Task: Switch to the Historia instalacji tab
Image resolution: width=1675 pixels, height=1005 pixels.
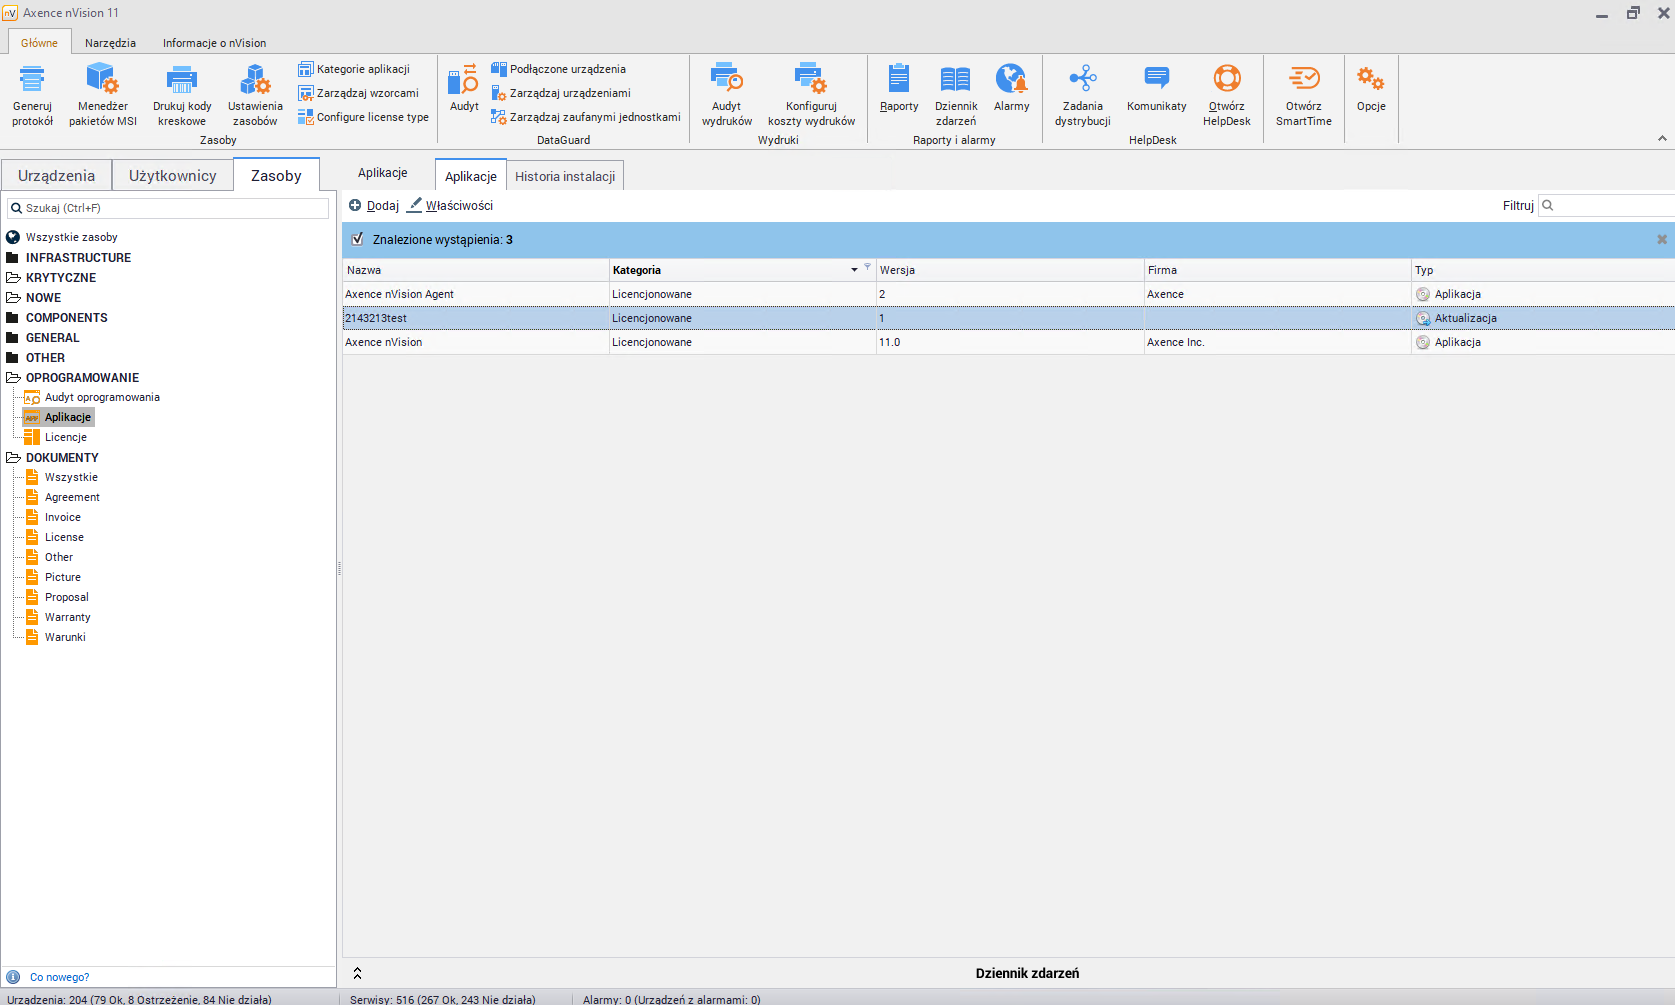Action: (565, 177)
